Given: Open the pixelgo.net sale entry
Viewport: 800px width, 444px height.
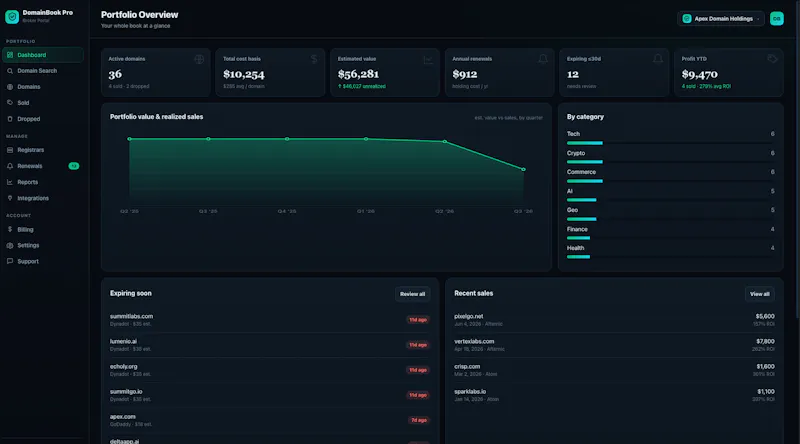Looking at the screenshot, I should click(x=614, y=320).
